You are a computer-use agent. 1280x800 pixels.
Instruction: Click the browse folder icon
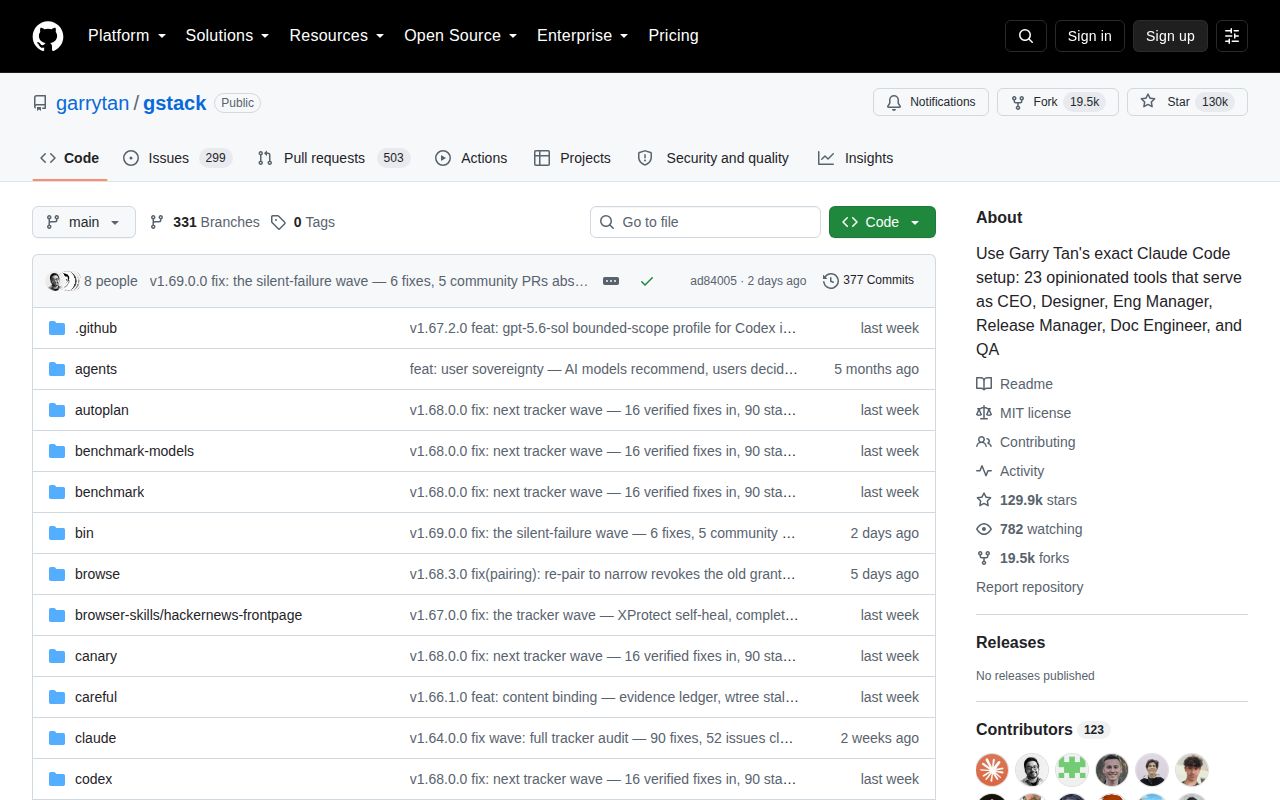point(57,574)
